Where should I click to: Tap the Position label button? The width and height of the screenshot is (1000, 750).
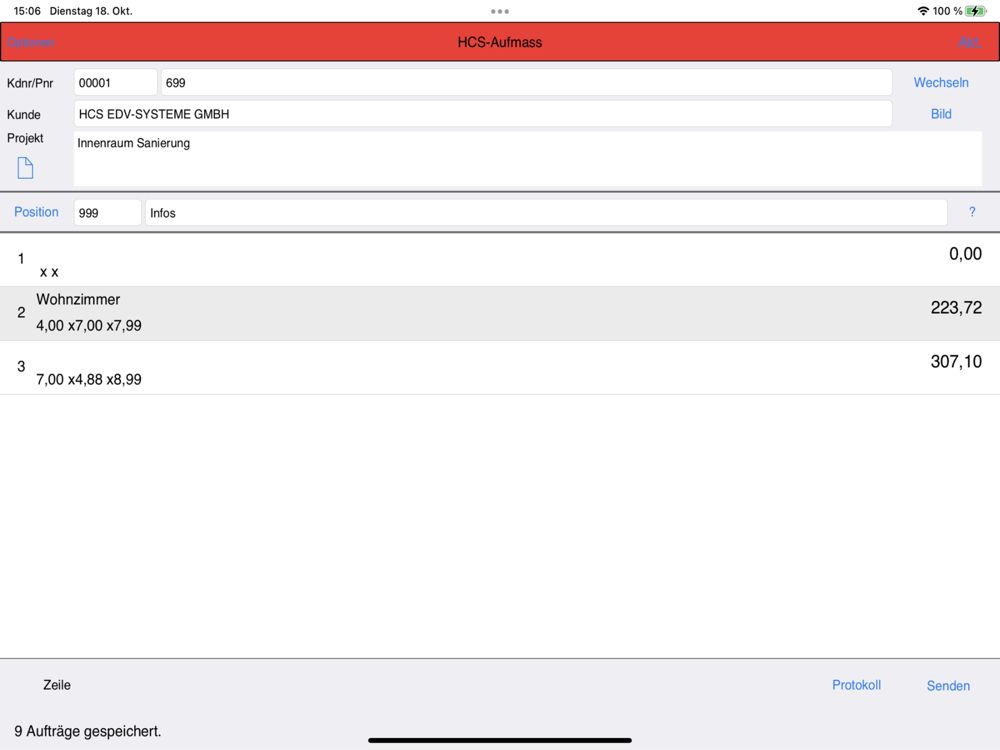click(x=36, y=212)
